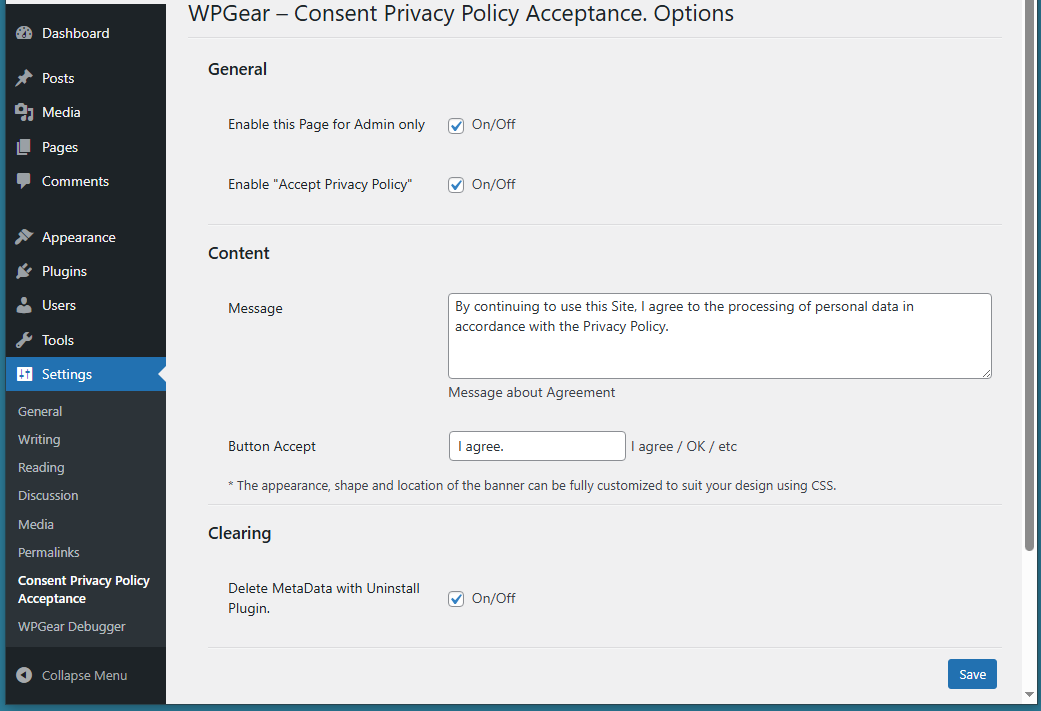This screenshot has height=711, width=1041.
Task: Collapse the admin sidebar menu
Action: [72, 675]
